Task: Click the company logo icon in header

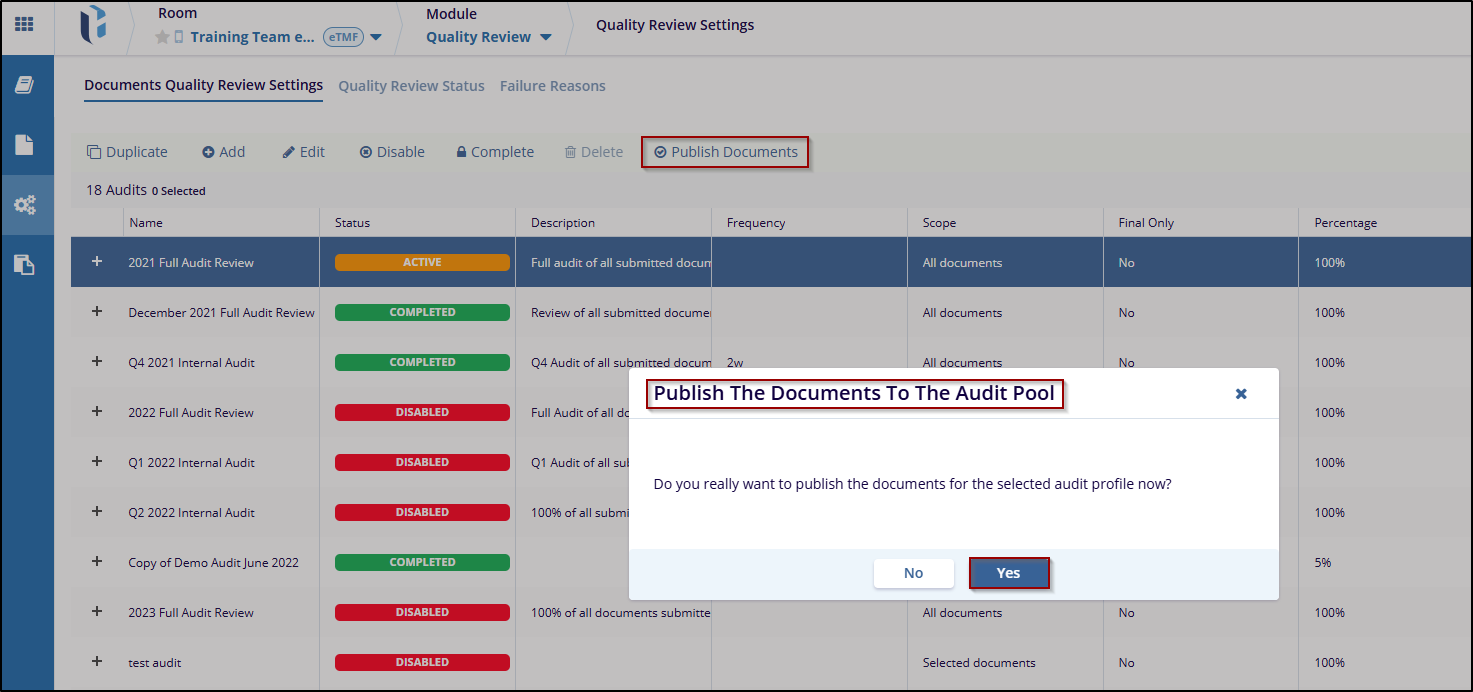Action: tap(93, 27)
